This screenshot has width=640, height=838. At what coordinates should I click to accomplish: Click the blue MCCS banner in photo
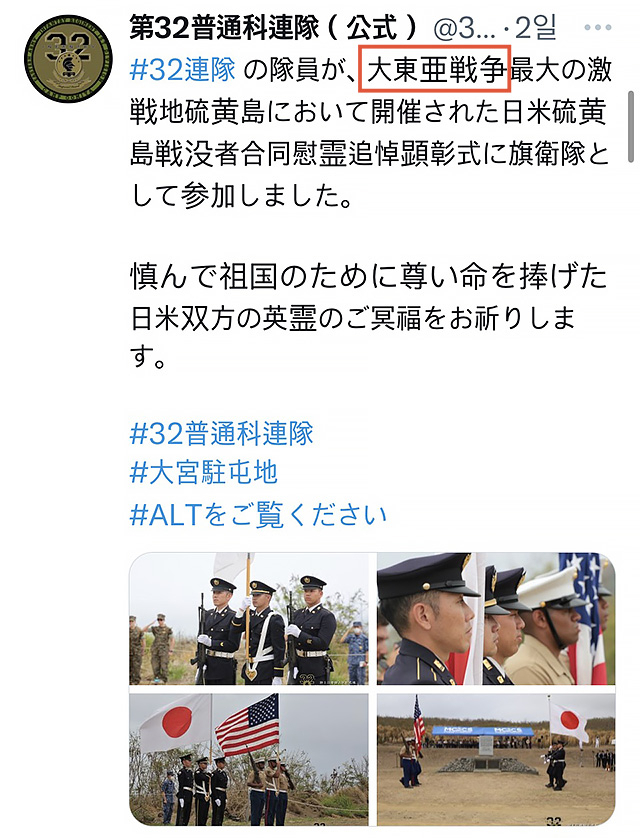(482, 731)
